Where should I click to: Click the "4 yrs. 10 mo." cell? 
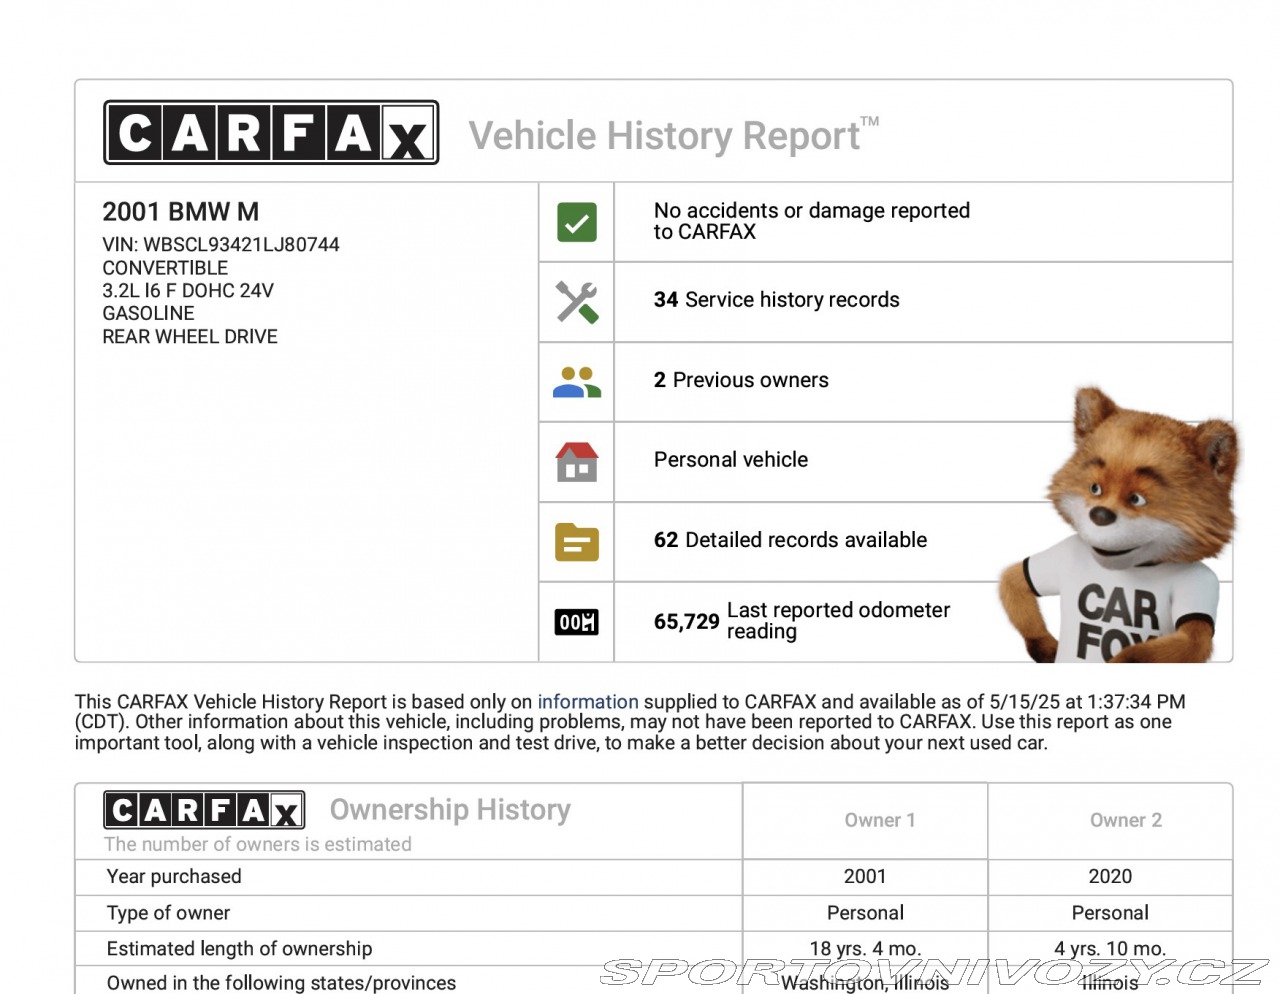1110,949
